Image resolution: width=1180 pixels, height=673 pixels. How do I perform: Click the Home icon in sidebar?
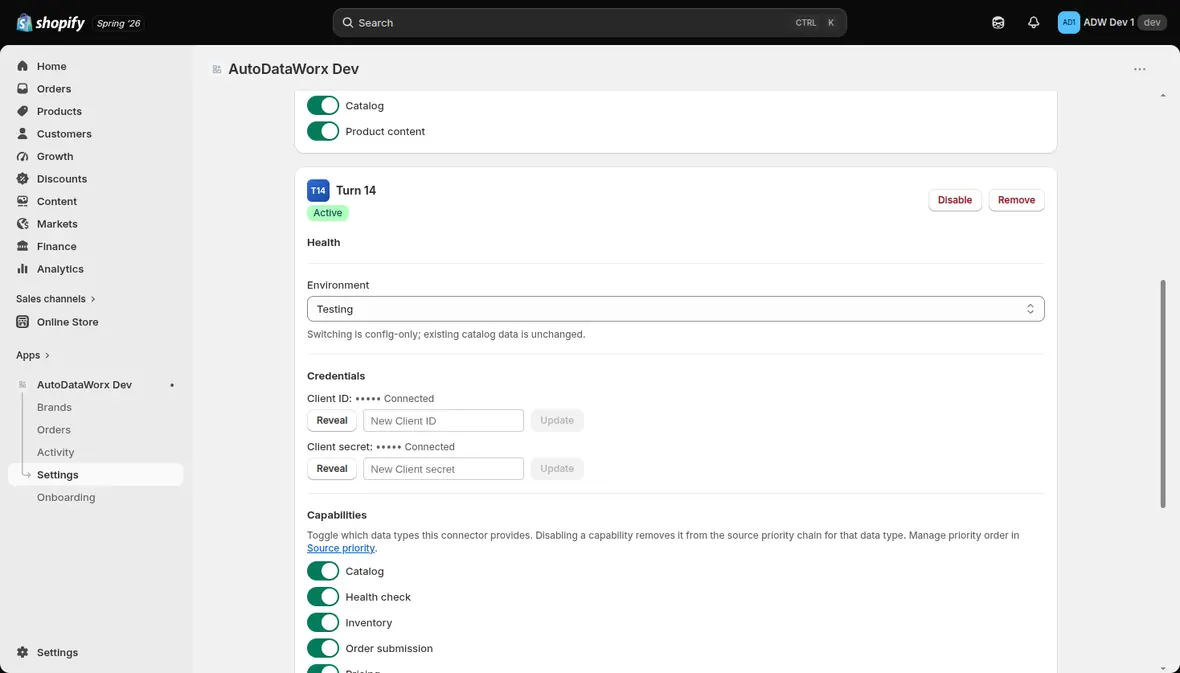pyautogui.click(x=23, y=66)
